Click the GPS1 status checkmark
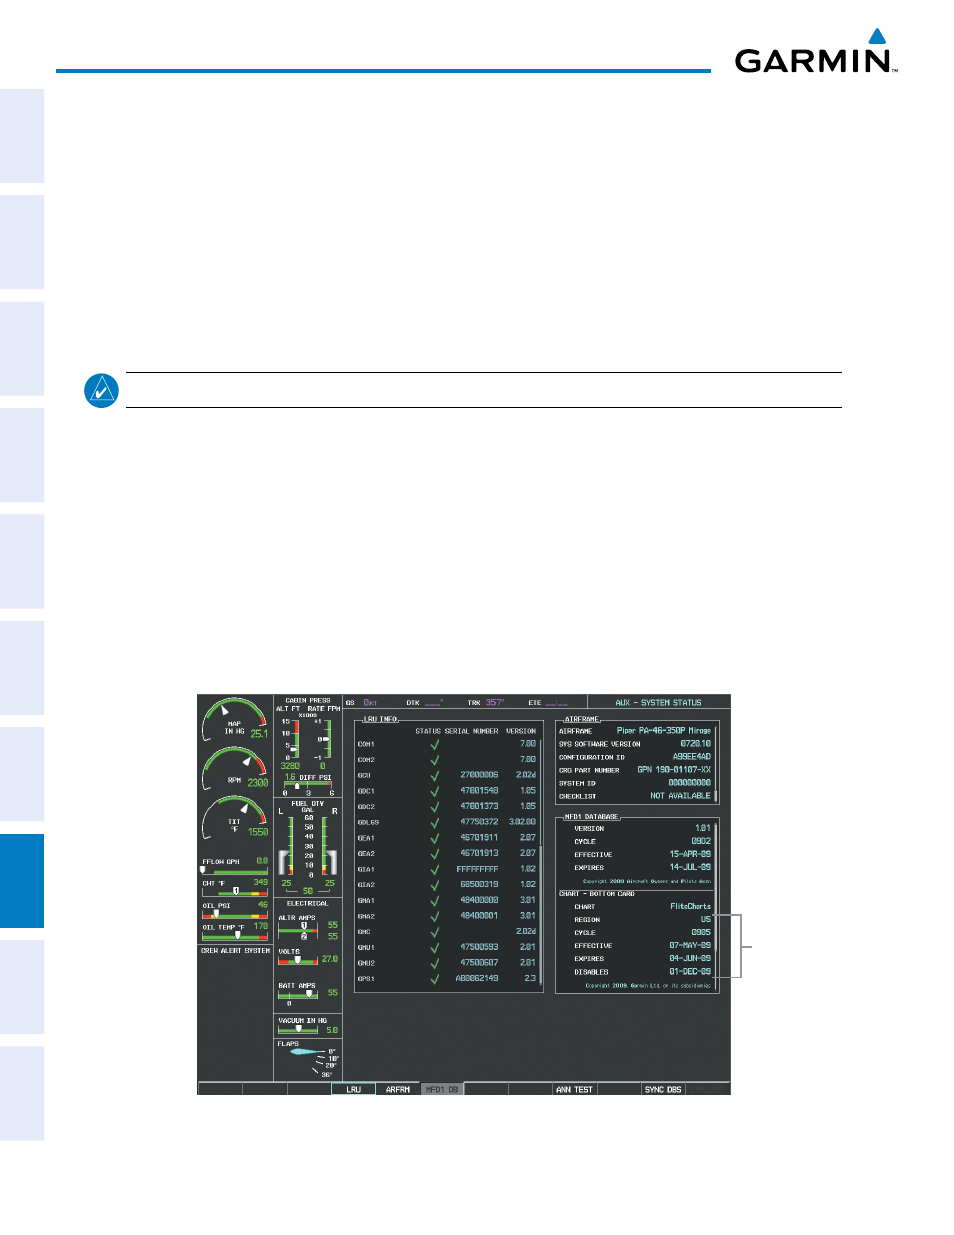This screenshot has width=954, height=1235. pos(435,979)
